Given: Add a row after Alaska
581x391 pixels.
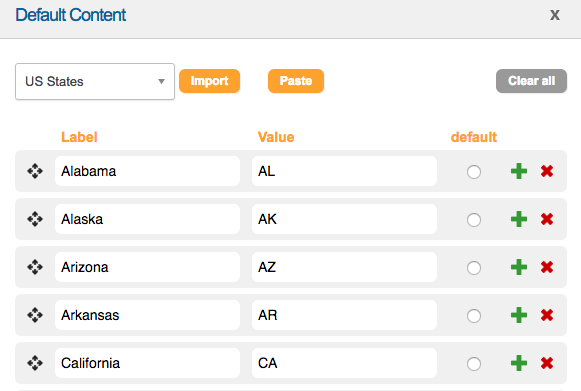Looking at the screenshot, I should tap(519, 219).
